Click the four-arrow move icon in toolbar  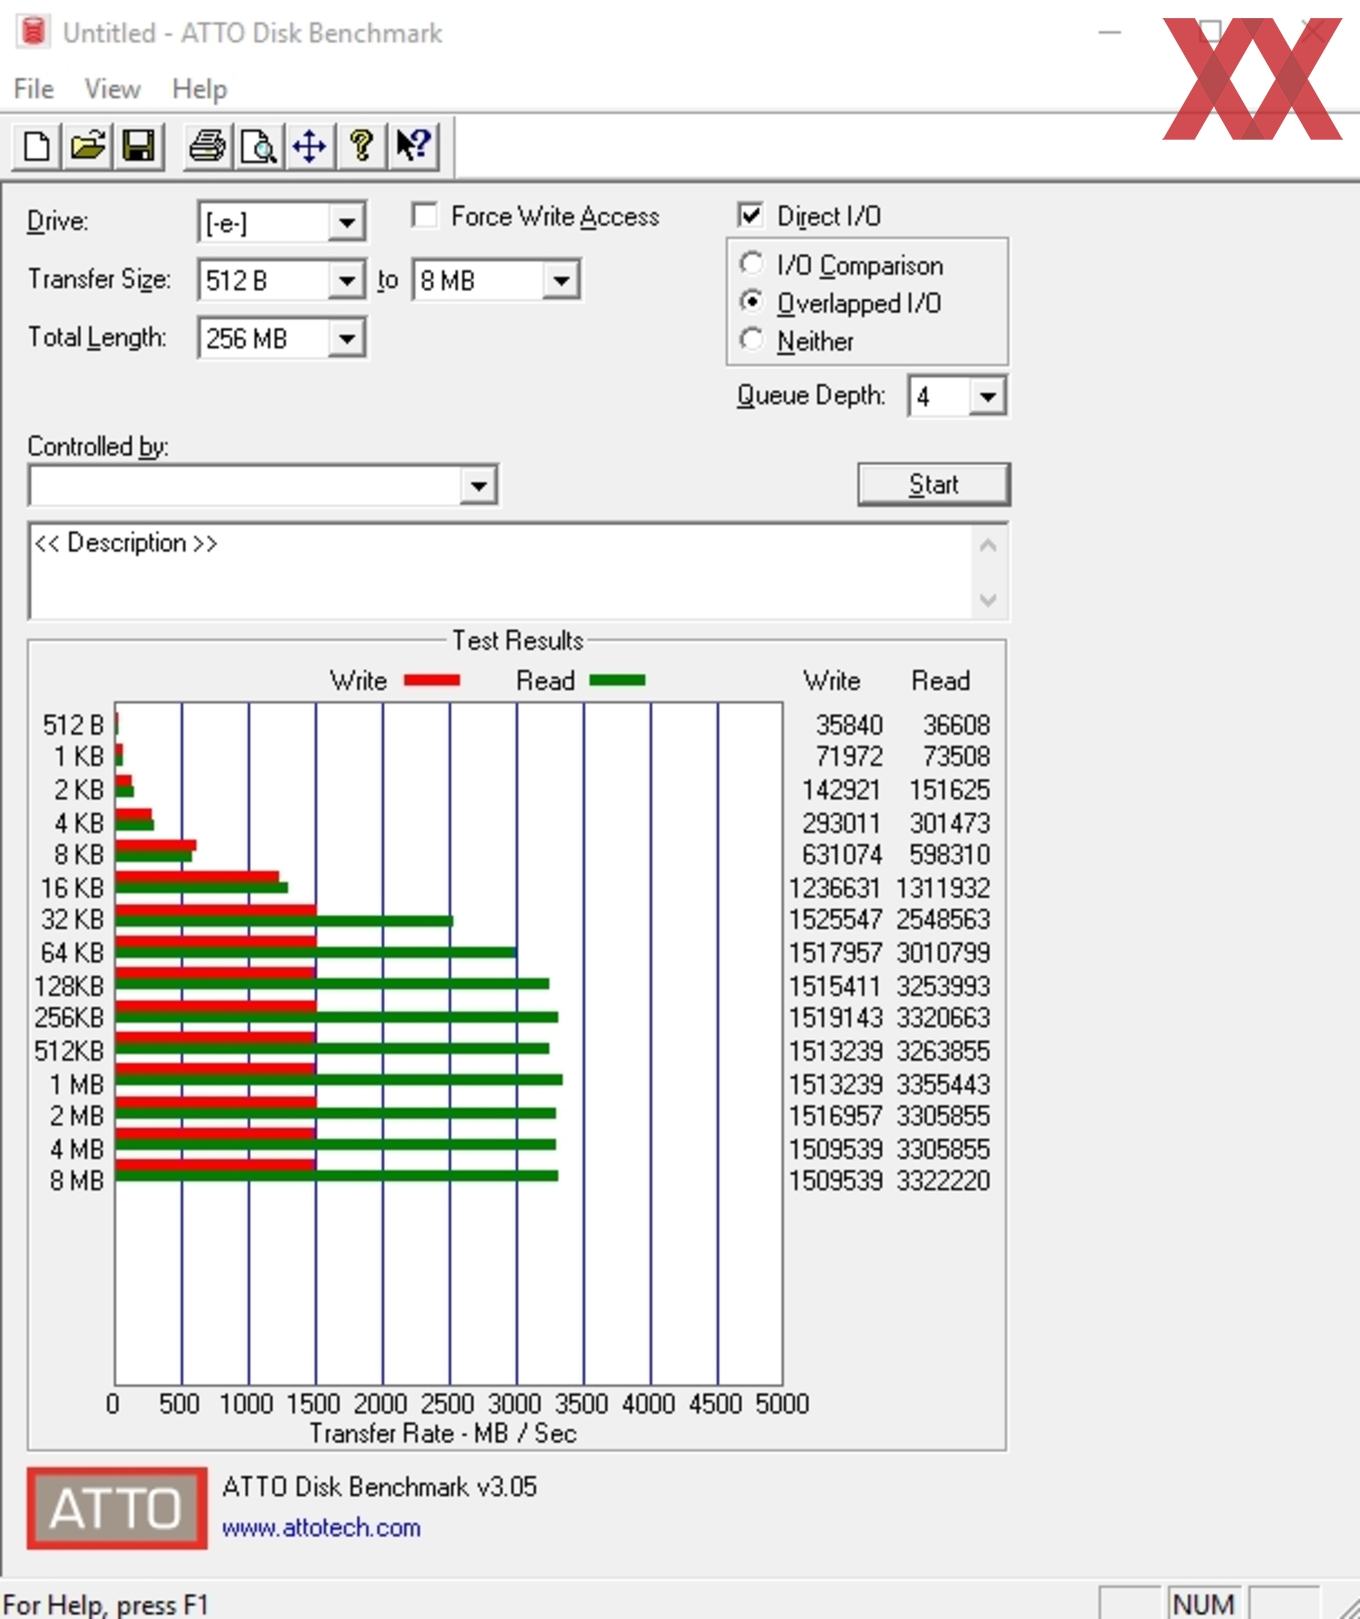[x=310, y=147]
